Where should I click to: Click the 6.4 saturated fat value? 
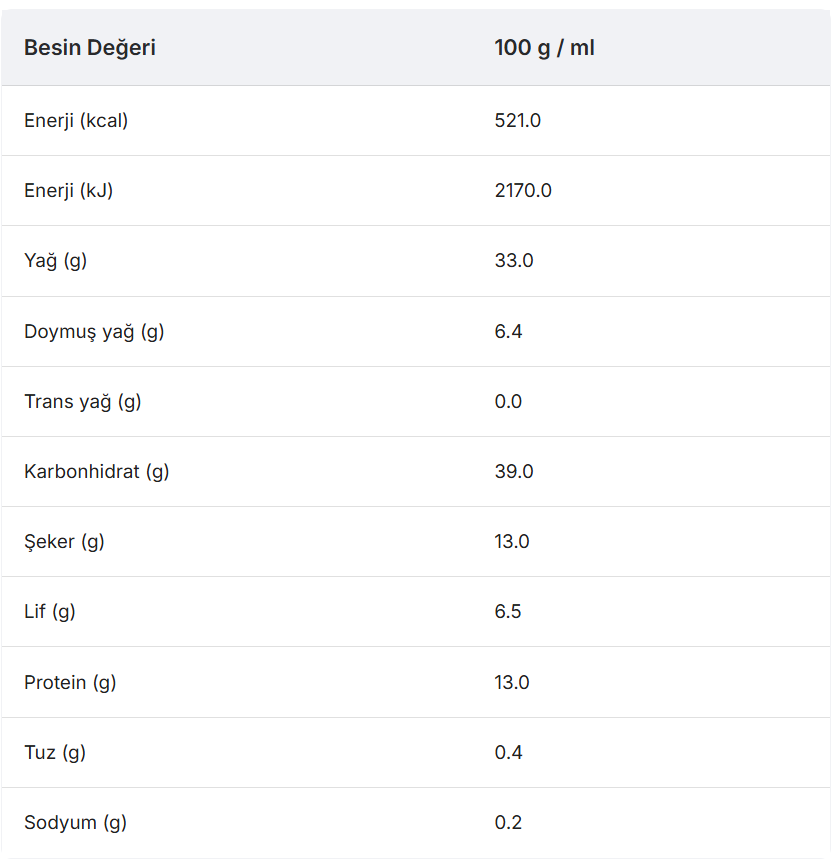[x=508, y=331]
